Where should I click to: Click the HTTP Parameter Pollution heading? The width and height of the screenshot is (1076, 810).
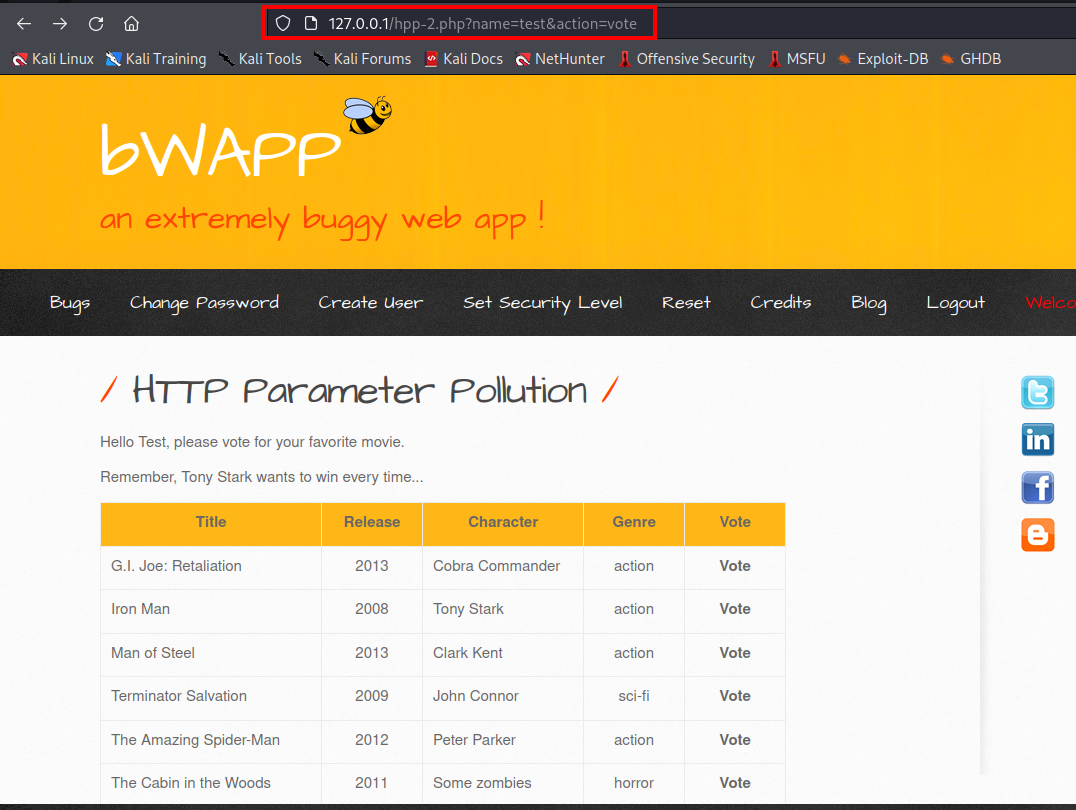(360, 391)
